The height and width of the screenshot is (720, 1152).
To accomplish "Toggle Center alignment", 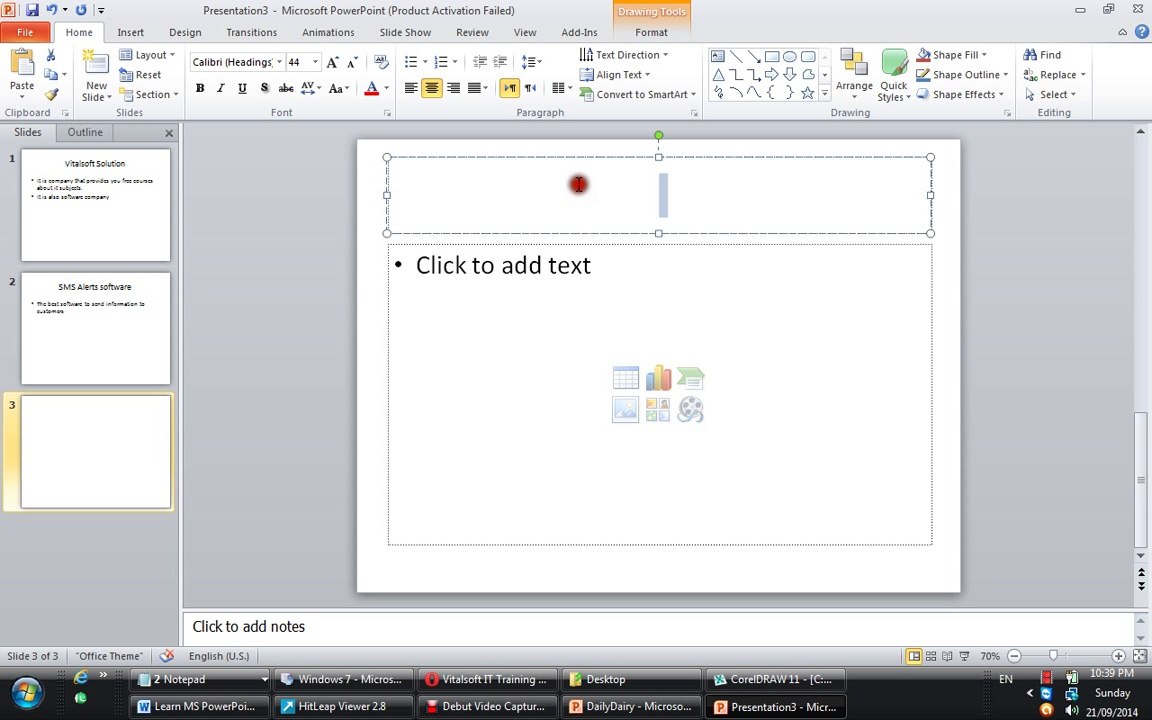I will (432, 88).
